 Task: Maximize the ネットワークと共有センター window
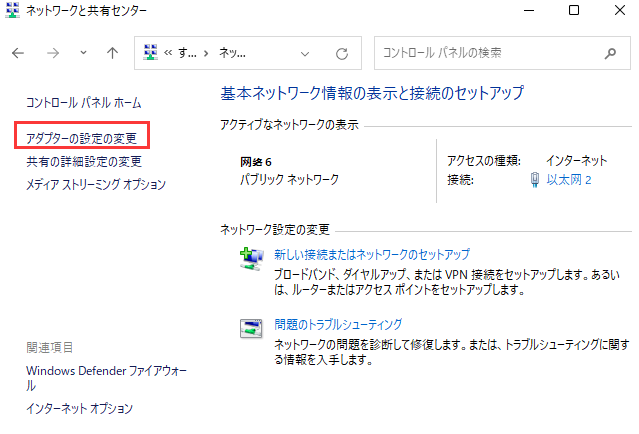(x=574, y=10)
